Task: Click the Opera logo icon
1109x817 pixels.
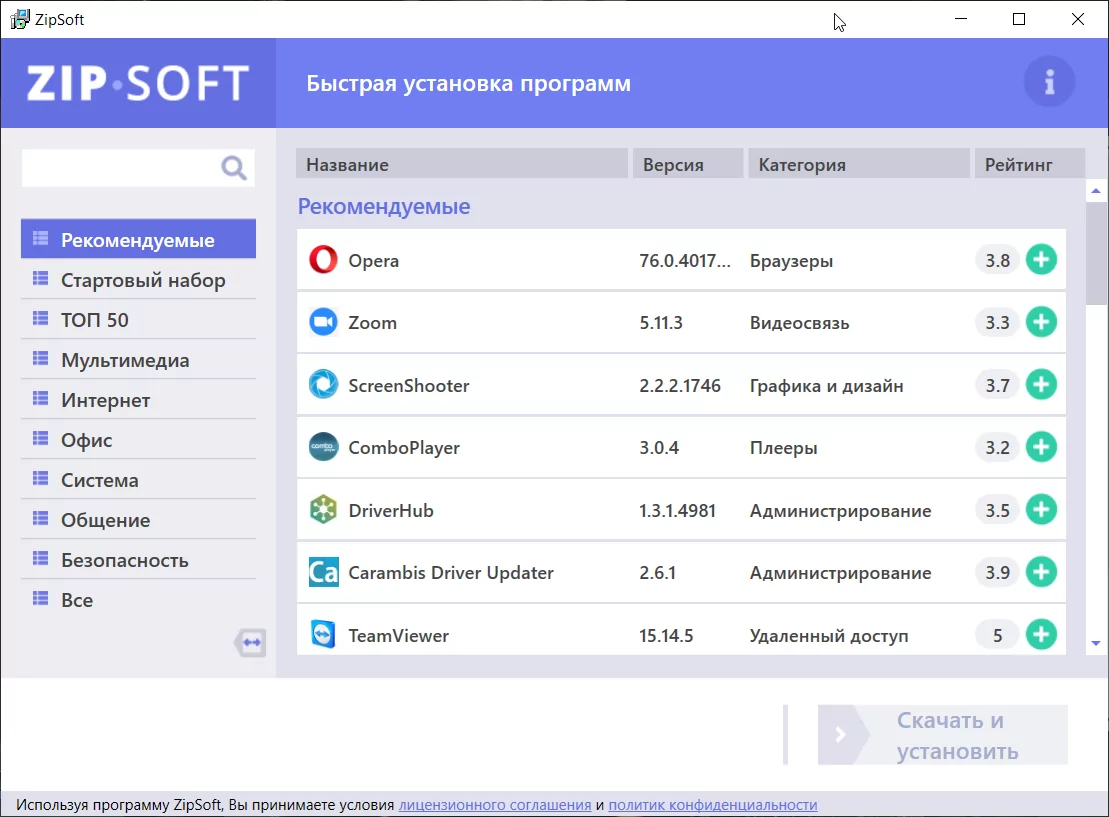Action: click(323, 260)
